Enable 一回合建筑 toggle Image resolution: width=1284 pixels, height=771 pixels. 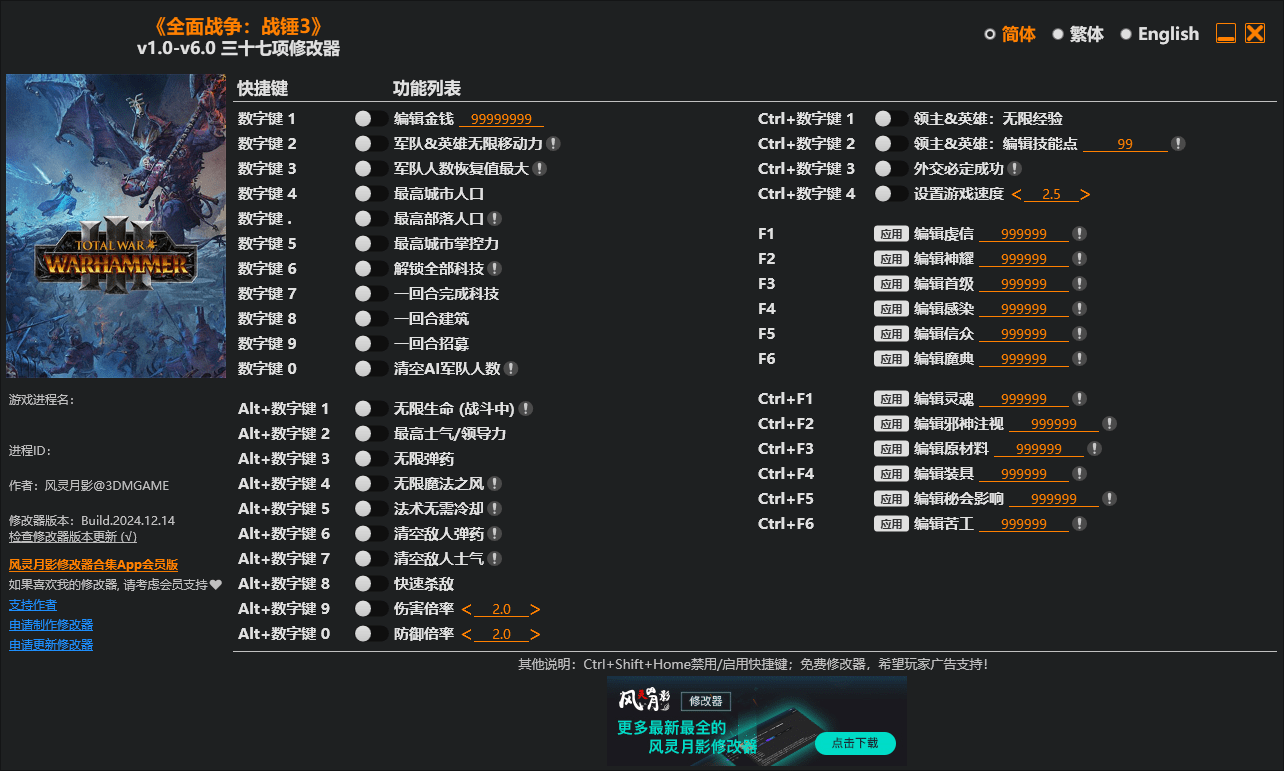pyautogui.click(x=371, y=319)
